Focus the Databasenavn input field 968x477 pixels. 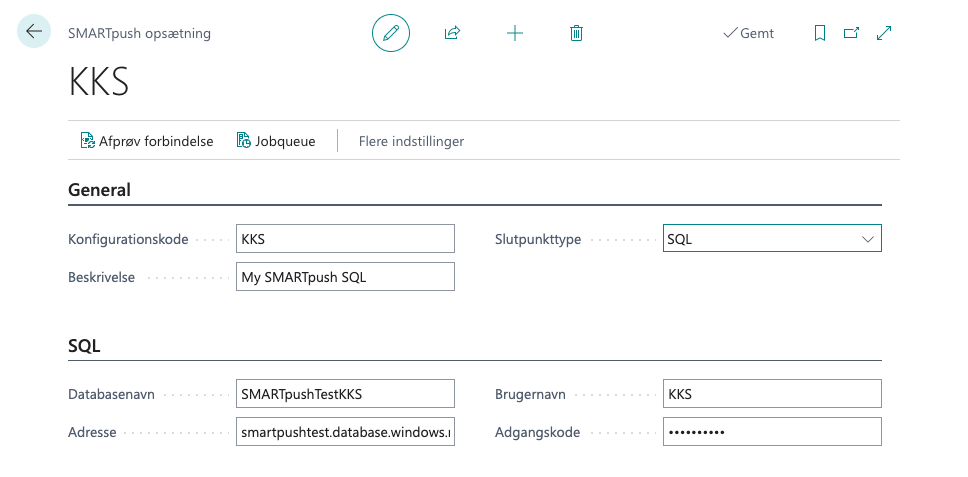[x=345, y=394]
